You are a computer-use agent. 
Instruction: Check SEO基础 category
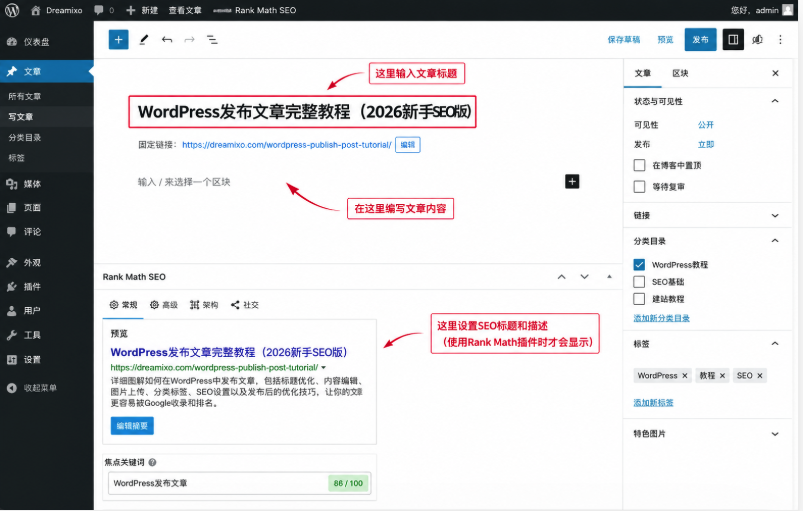click(x=639, y=282)
